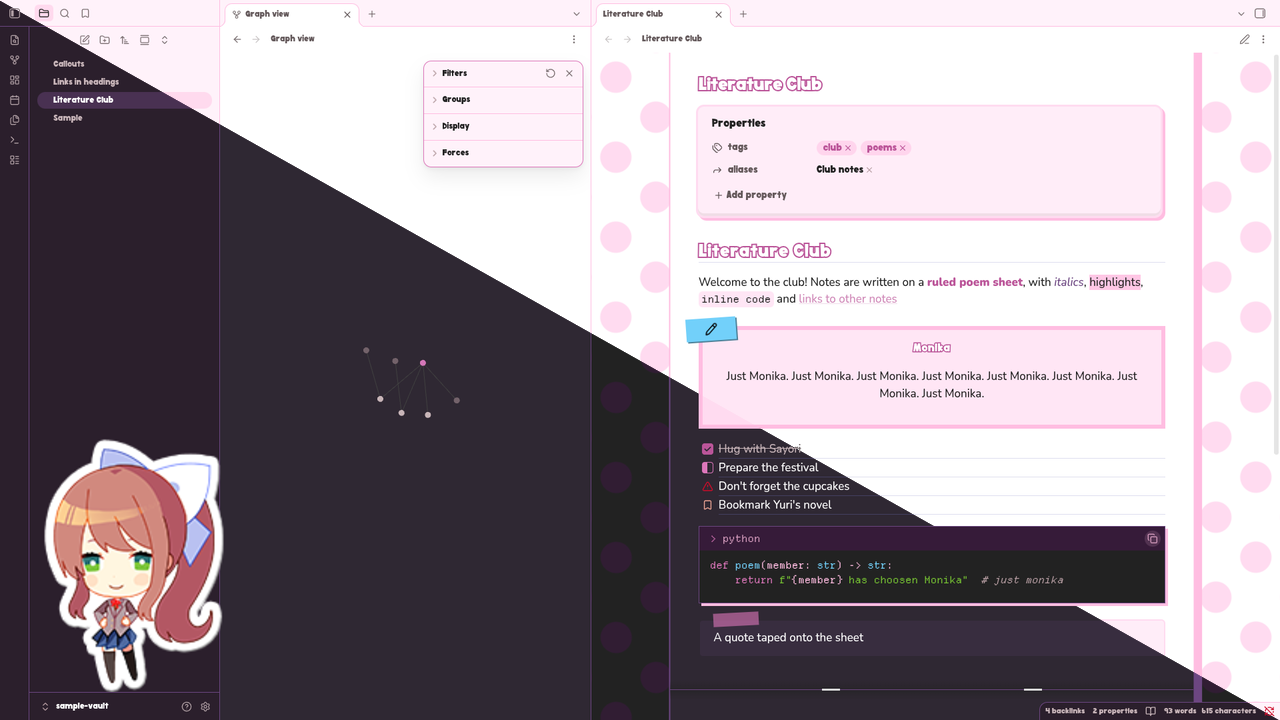This screenshot has height=720, width=1280.
Task: Open the help icon
Action: (186, 706)
